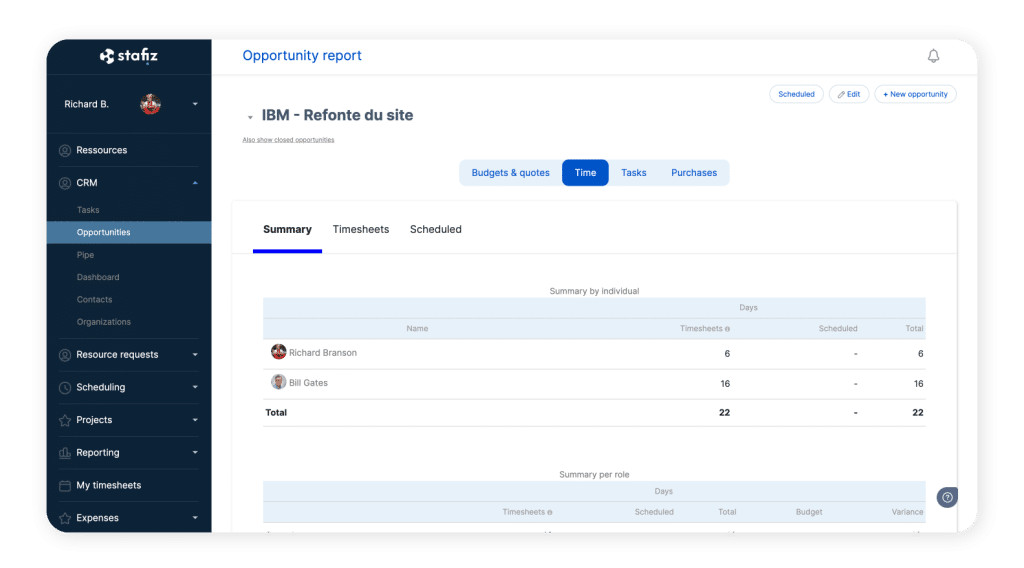Click Also show closed opportunities link
The height and width of the screenshot is (568, 1024).
(288, 140)
